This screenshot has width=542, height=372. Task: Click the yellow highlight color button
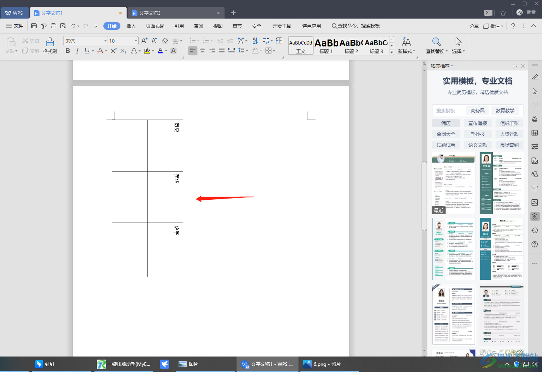point(147,51)
